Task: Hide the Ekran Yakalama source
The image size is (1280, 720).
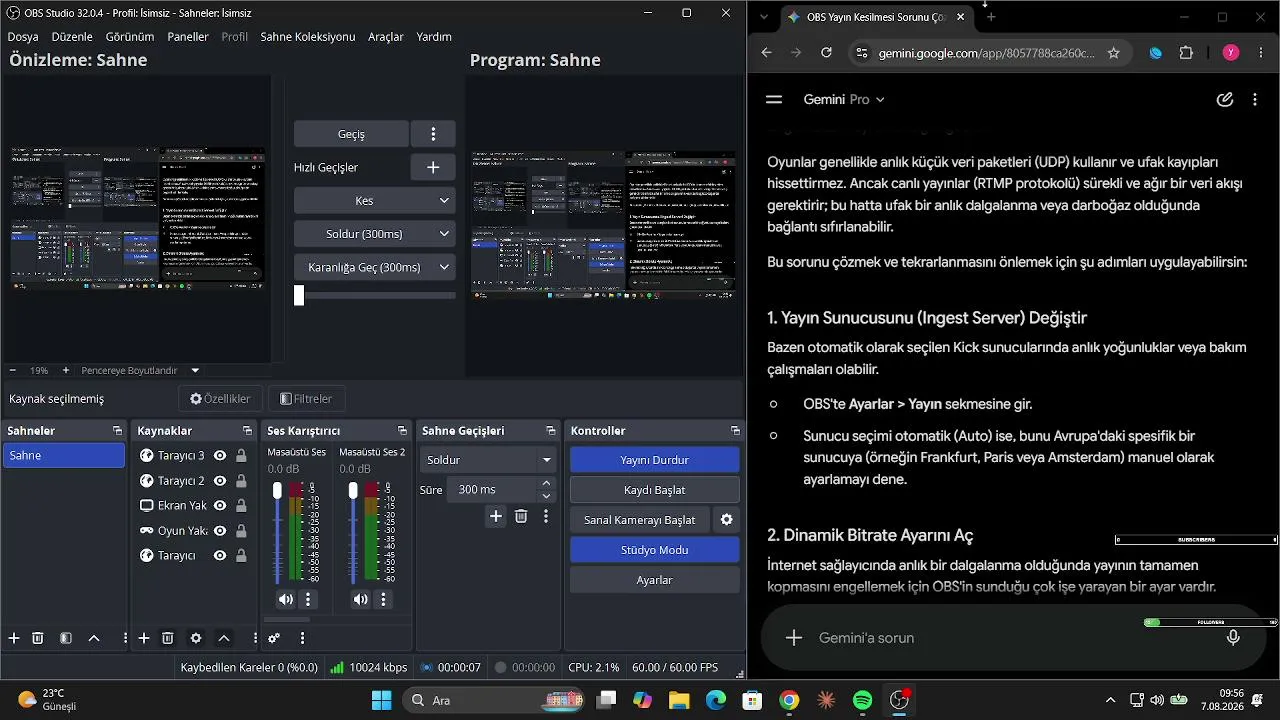Action: [x=220, y=506]
